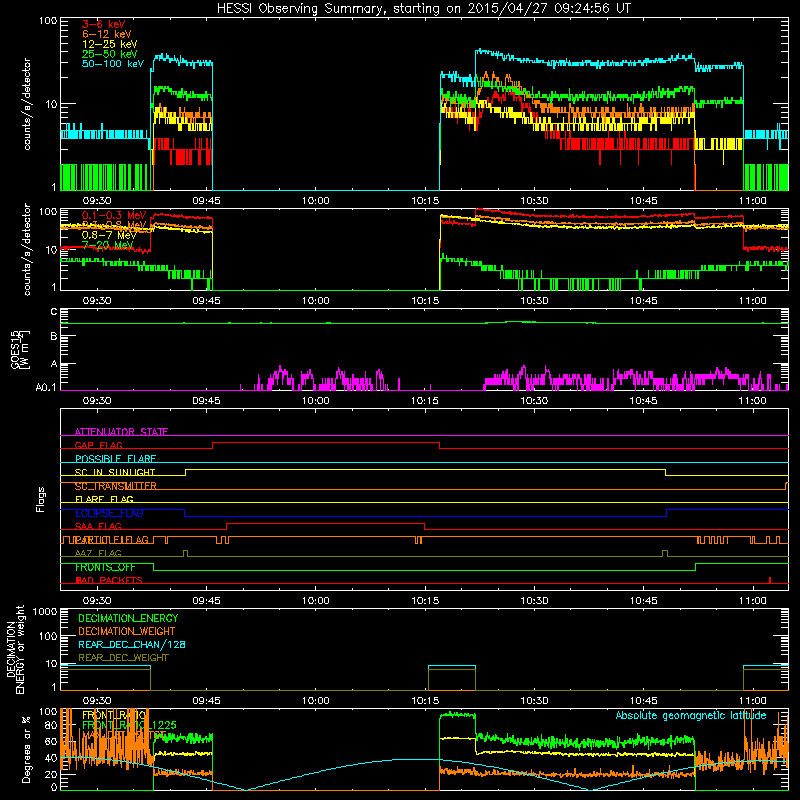Click the 11:00 tick under the decimation panel
The image size is (800, 800).
point(753,701)
